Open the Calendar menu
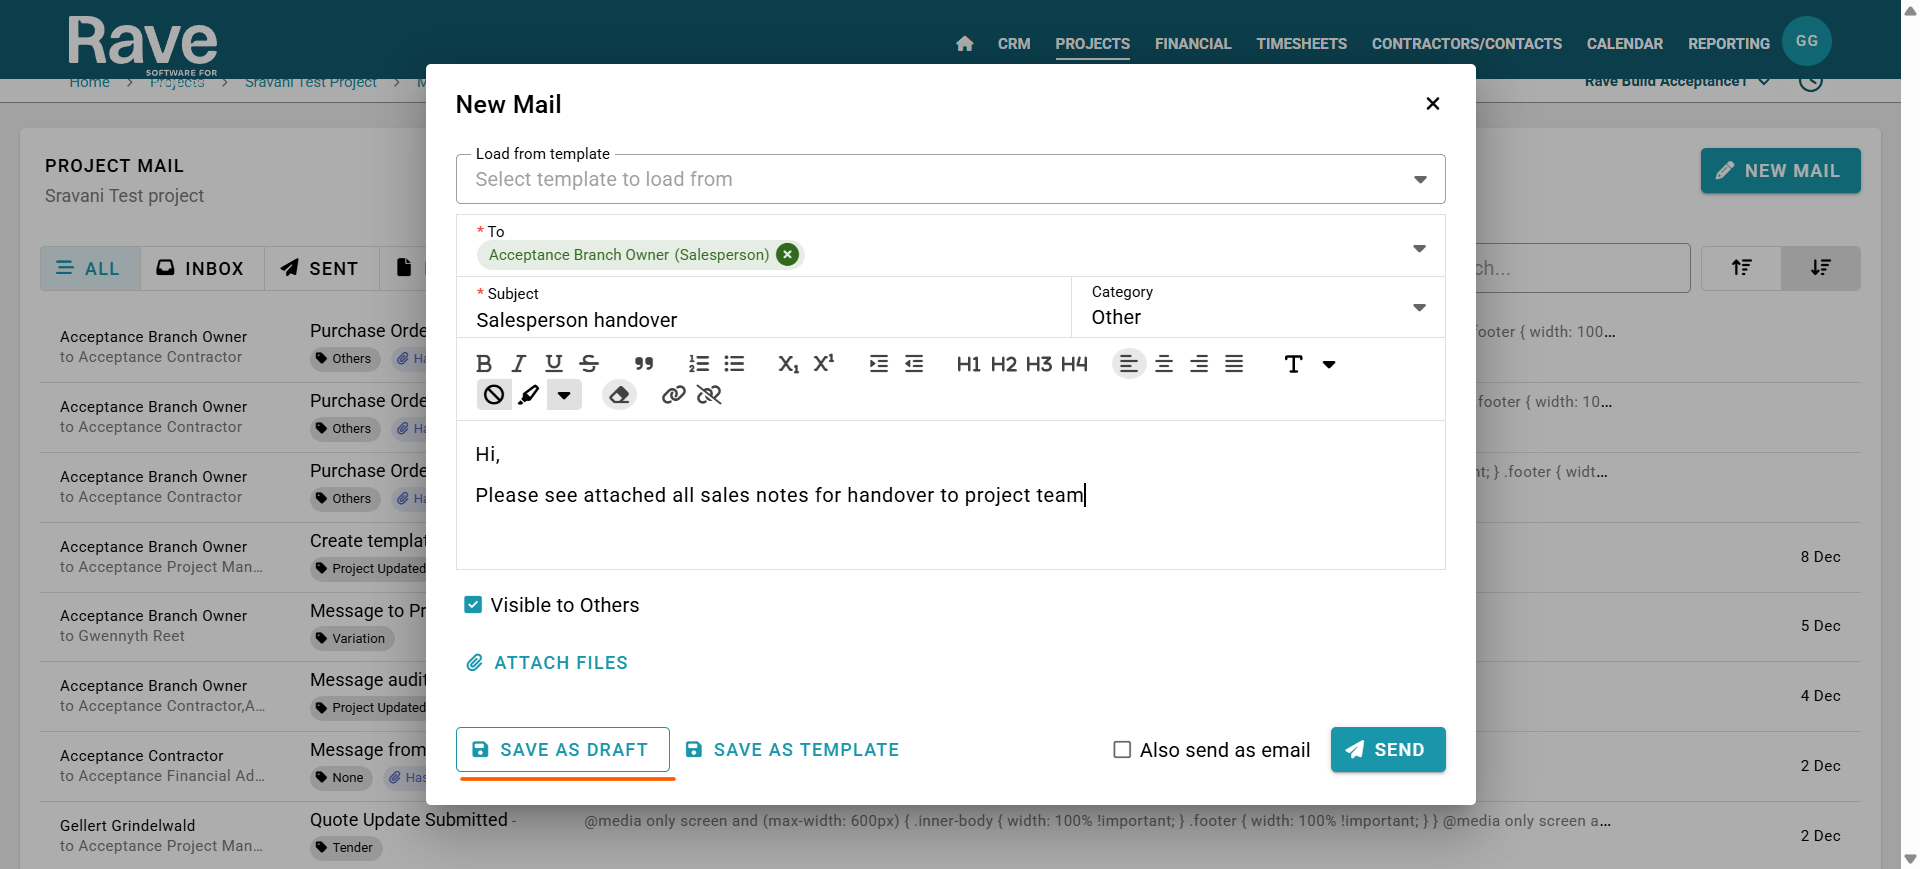 pos(1625,44)
